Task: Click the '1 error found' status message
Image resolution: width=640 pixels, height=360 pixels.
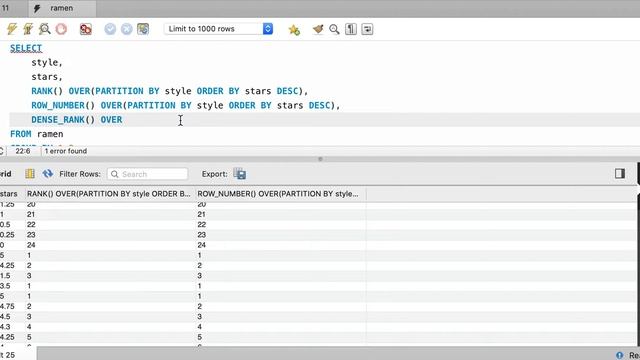Action: [66, 151]
